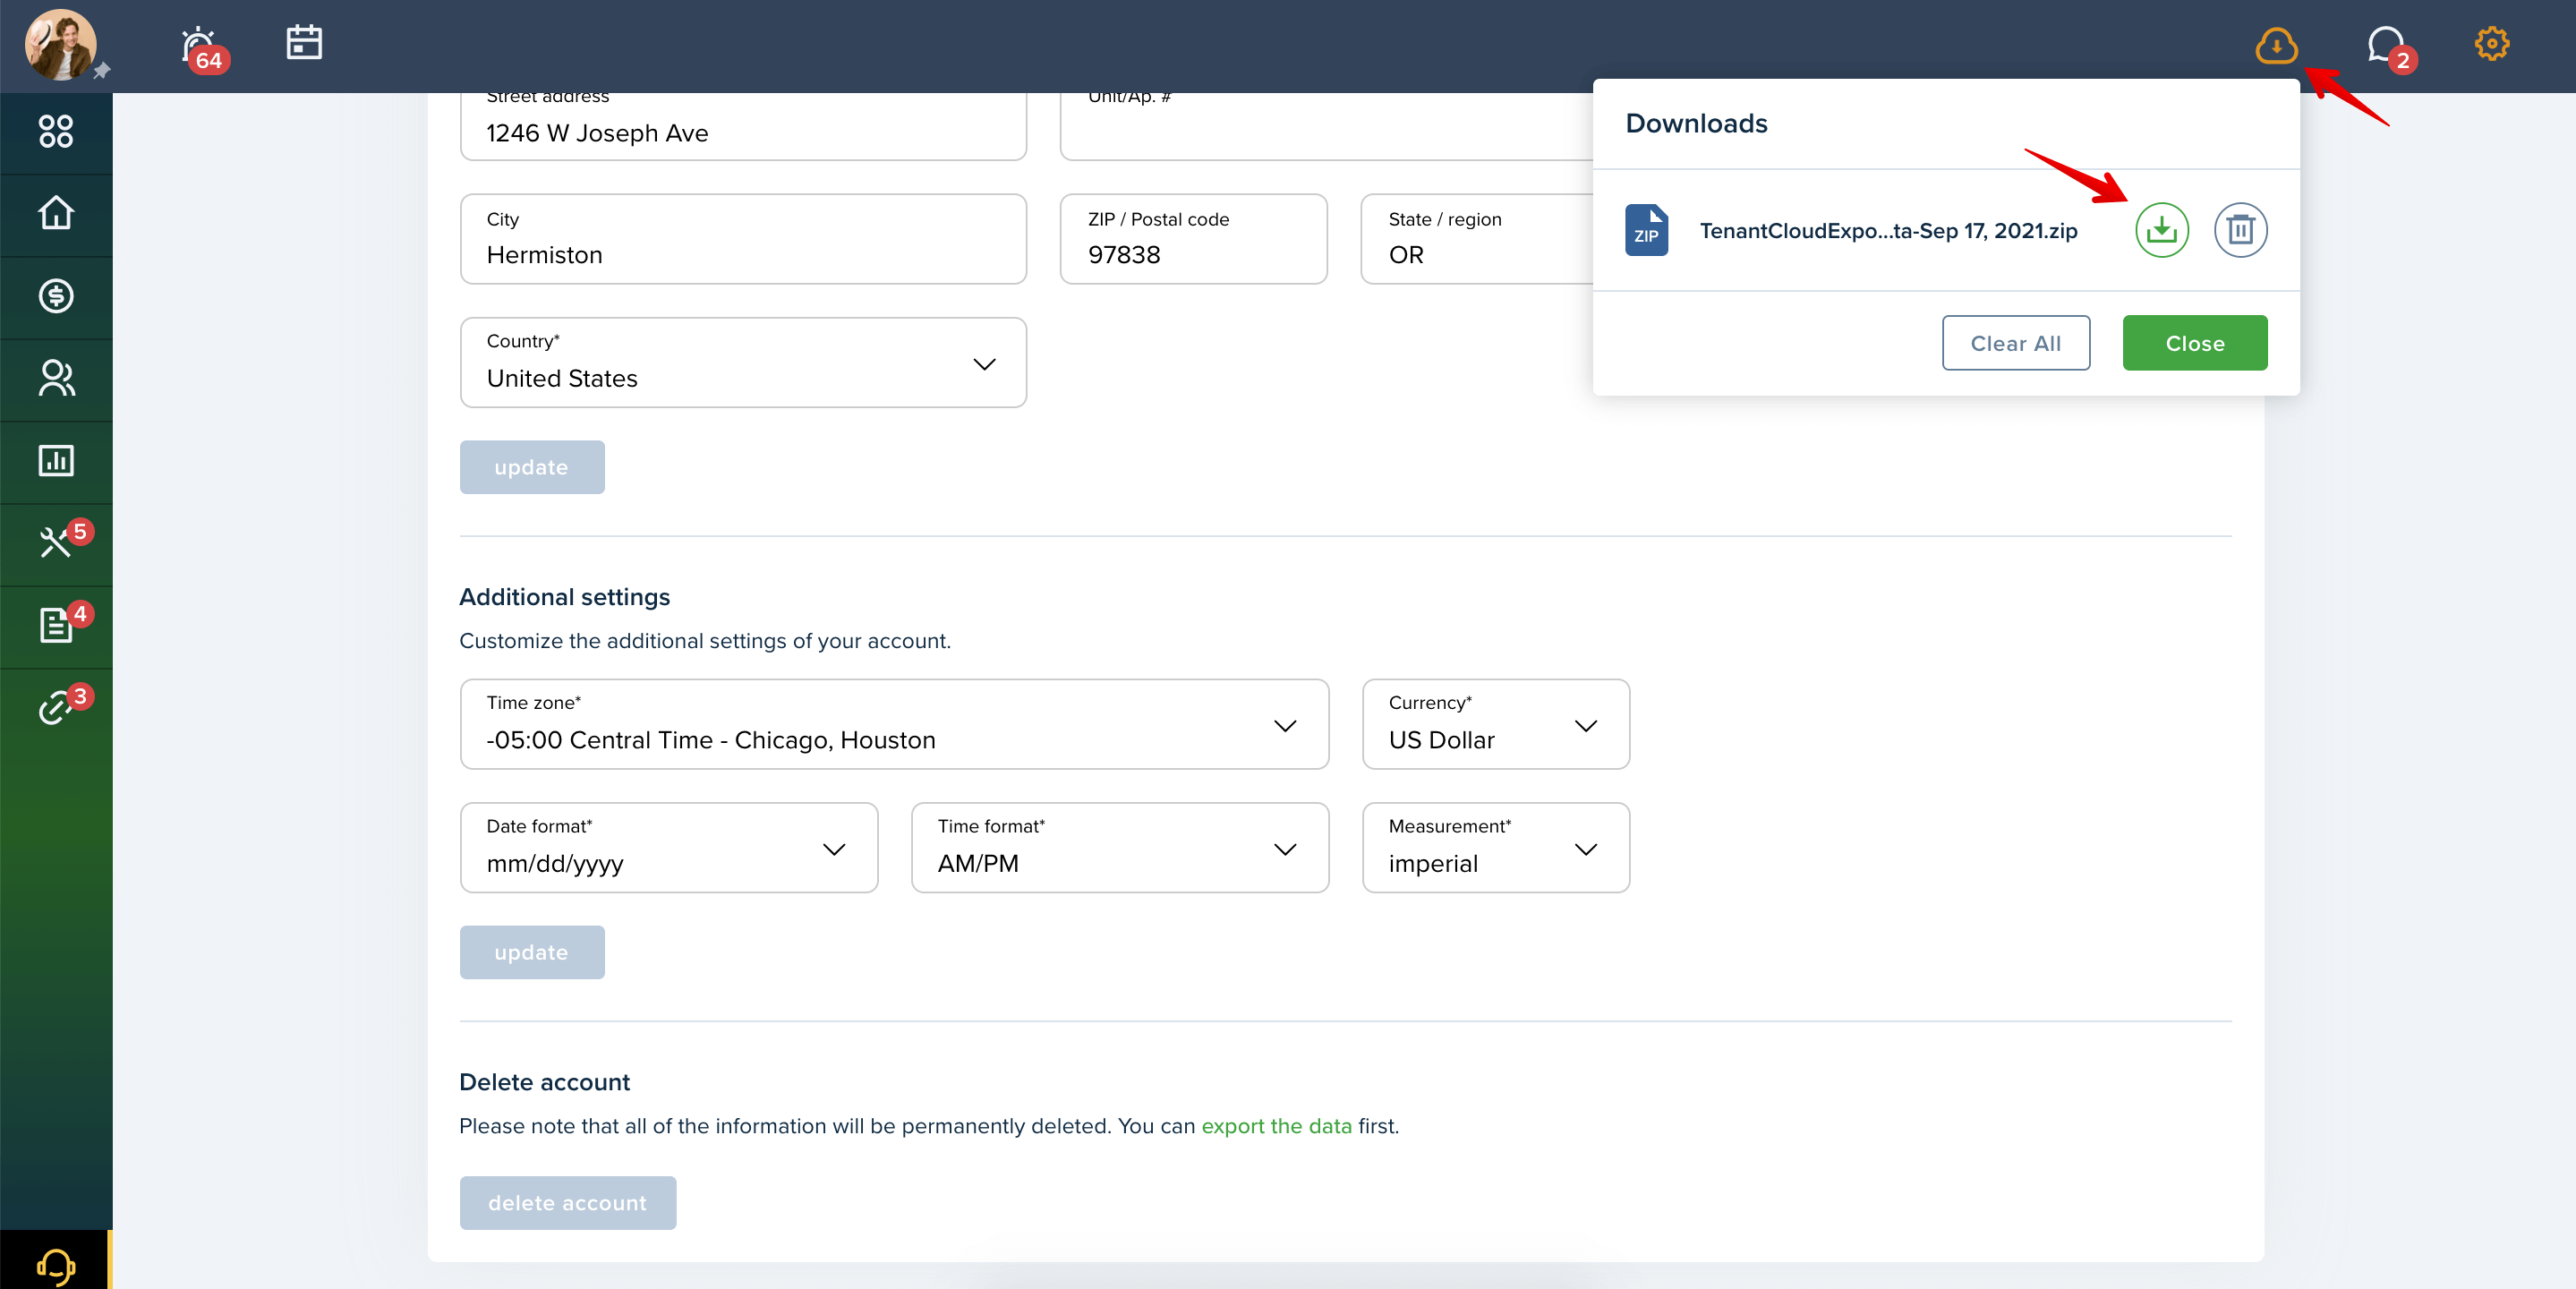Image resolution: width=2576 pixels, height=1289 pixels.
Task: Click the update button under Country
Action: 532,467
